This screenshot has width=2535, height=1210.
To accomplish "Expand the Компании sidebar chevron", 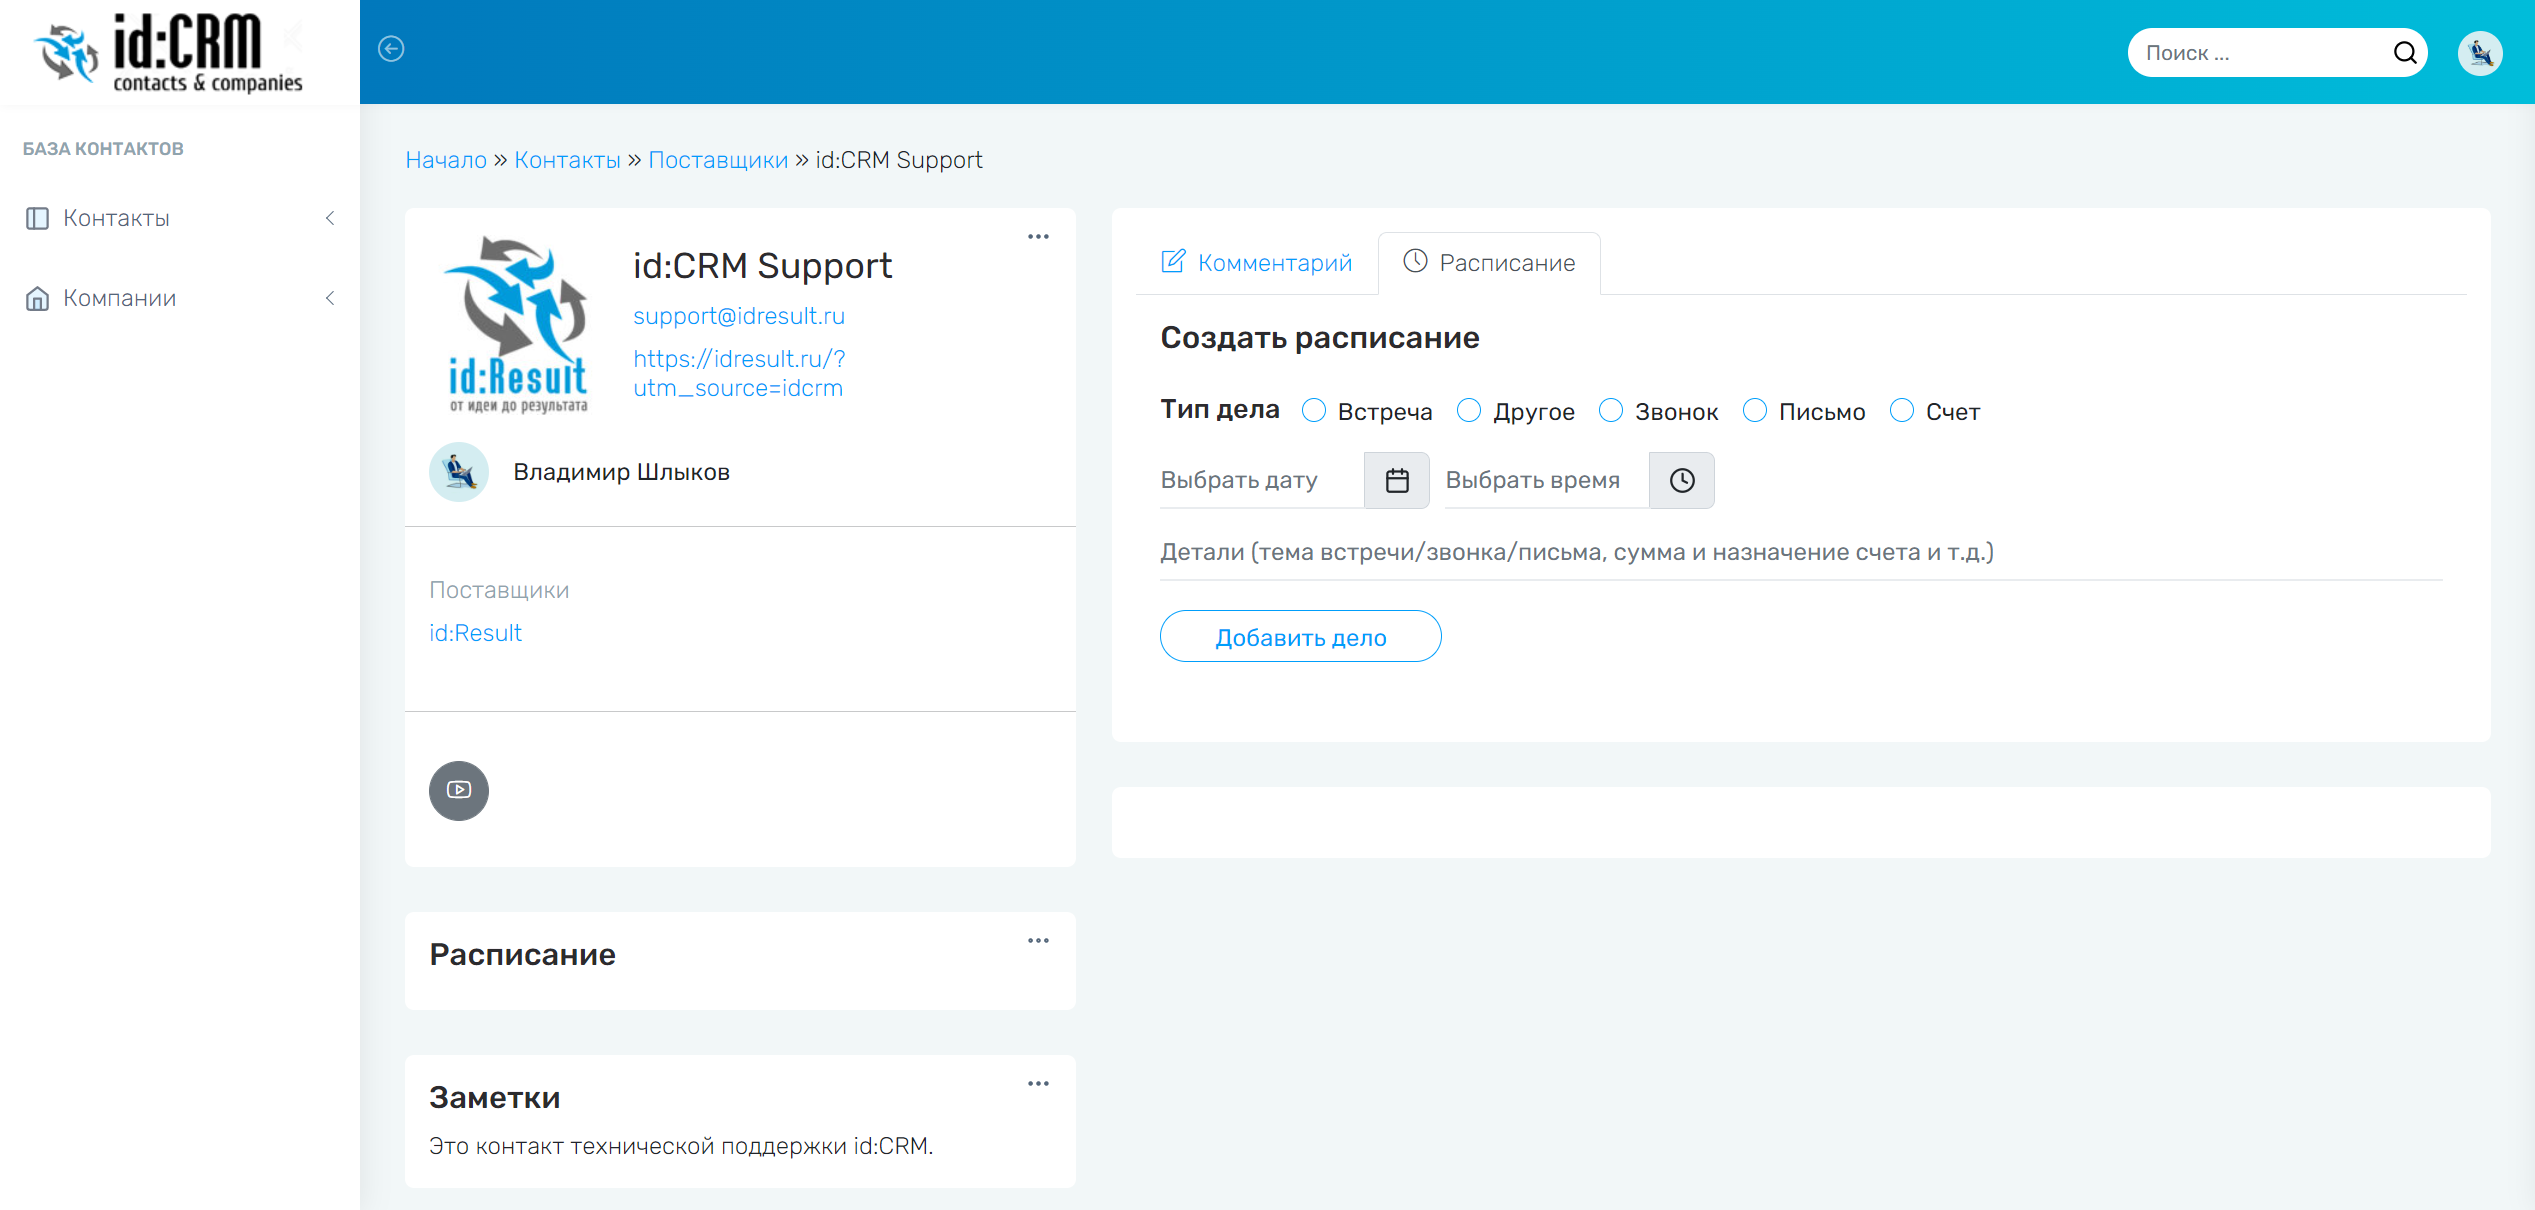I will (330, 298).
